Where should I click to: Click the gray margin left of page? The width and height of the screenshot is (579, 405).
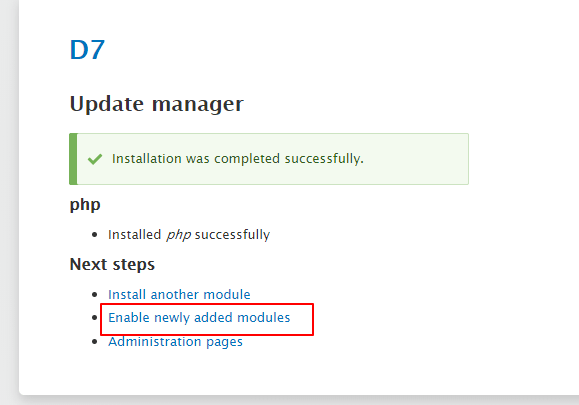9,202
